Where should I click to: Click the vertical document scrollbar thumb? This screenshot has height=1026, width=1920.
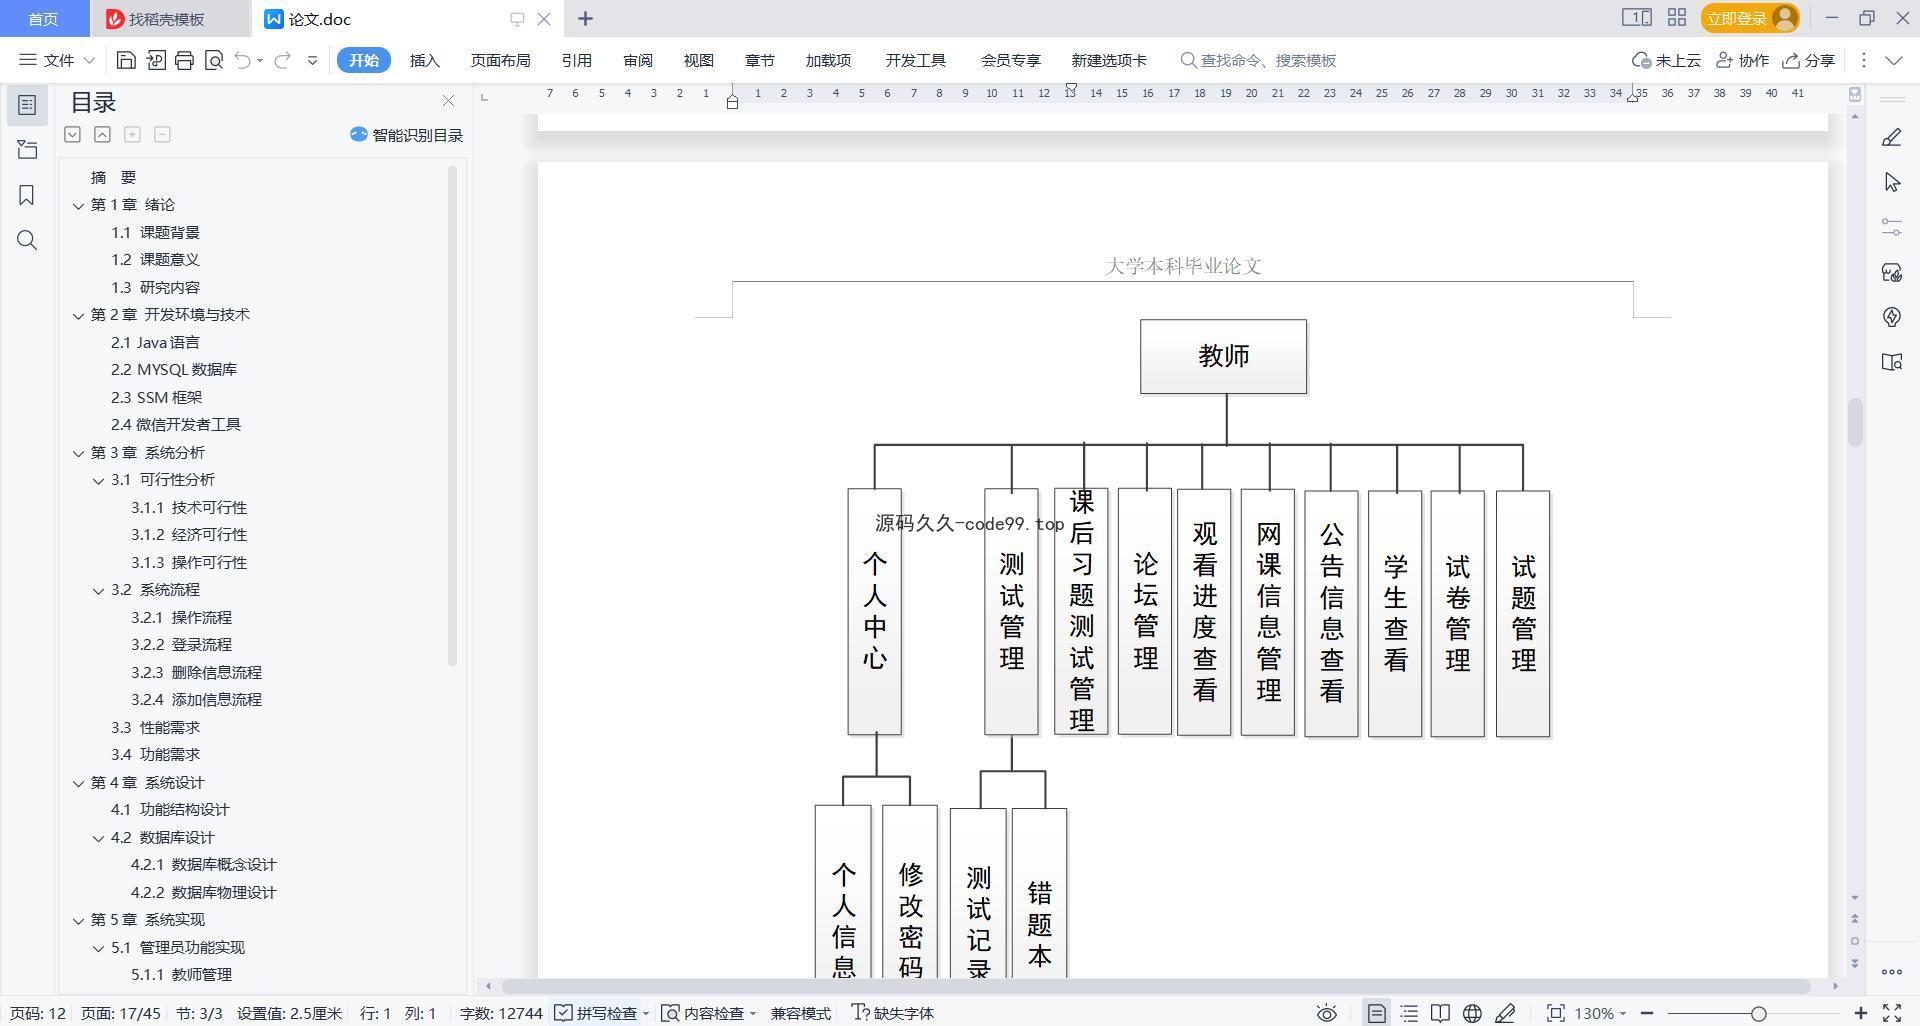(x=1855, y=422)
